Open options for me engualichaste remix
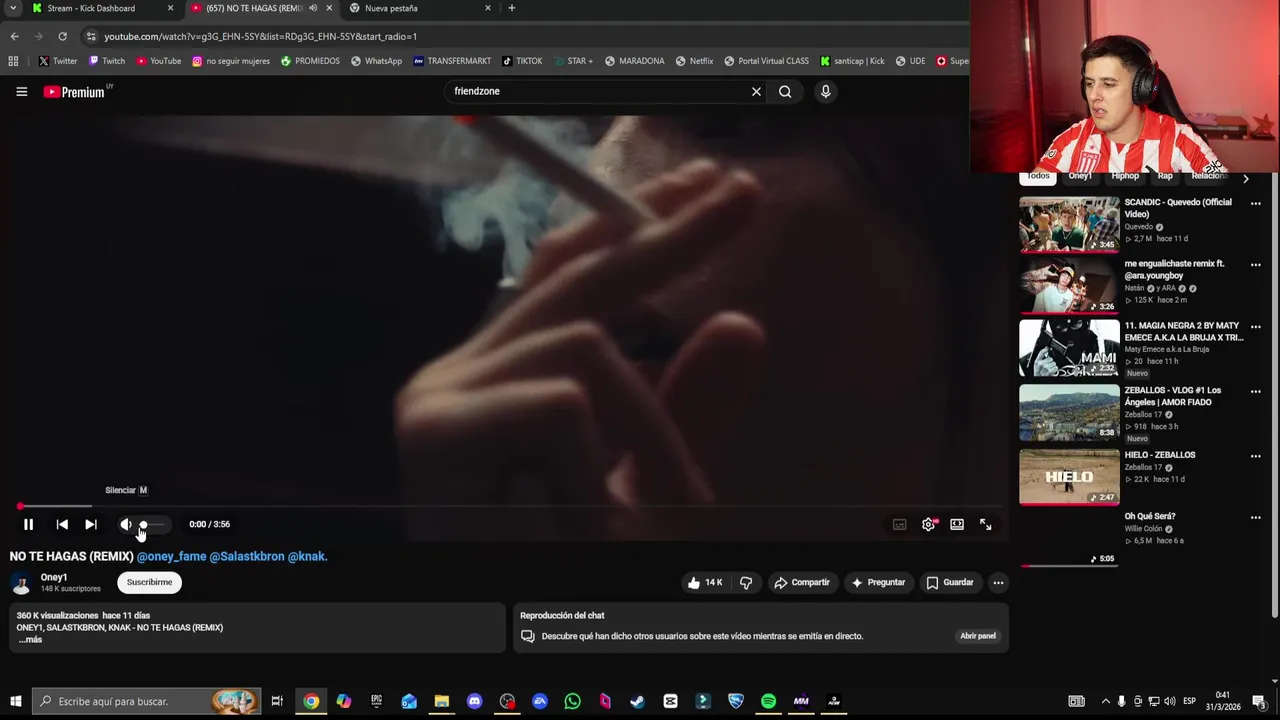This screenshot has height=720, width=1280. (x=1256, y=265)
